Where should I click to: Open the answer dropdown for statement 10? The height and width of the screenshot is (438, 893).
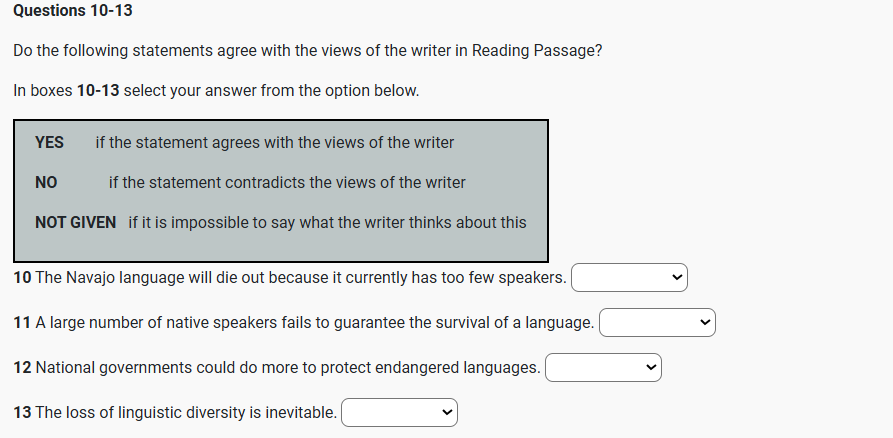[629, 277]
